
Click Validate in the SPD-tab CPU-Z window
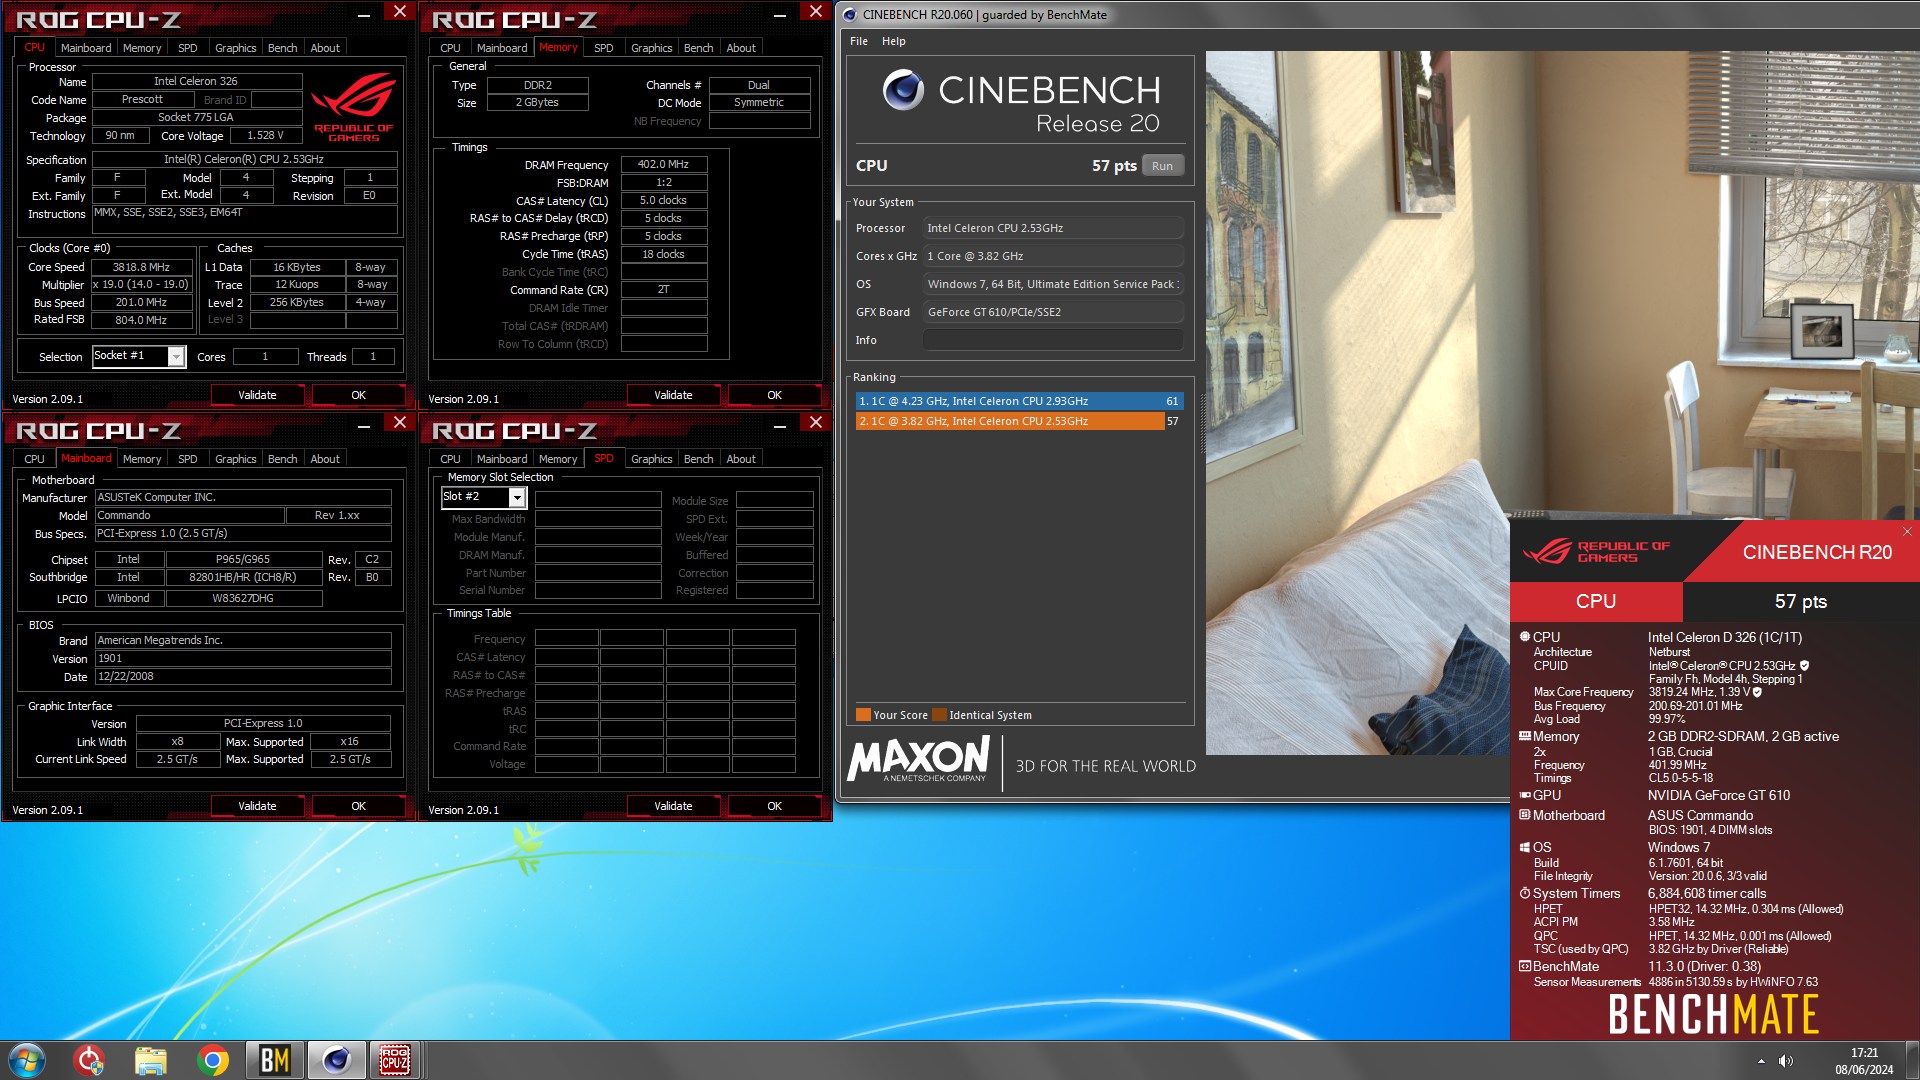click(x=673, y=806)
